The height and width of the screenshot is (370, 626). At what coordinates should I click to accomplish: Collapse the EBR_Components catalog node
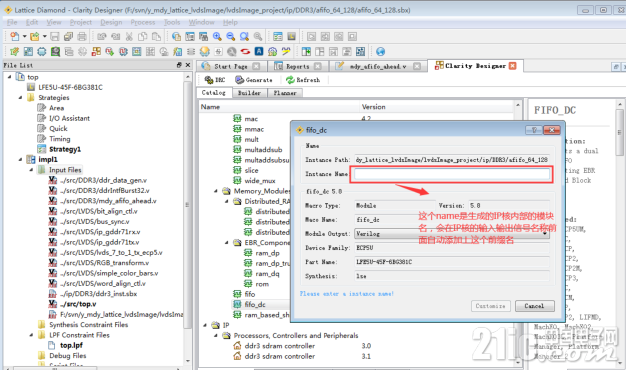pyautogui.click(x=227, y=242)
